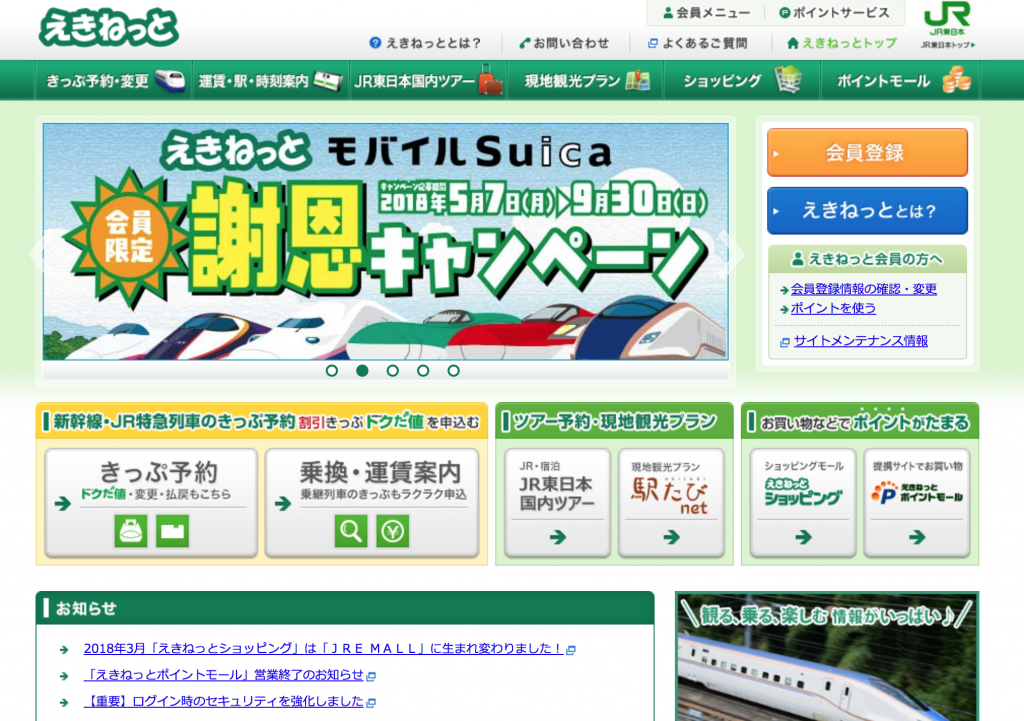Screen dimensions: 1024x721
Task: Select third carousel dot
Action: [x=392, y=370]
